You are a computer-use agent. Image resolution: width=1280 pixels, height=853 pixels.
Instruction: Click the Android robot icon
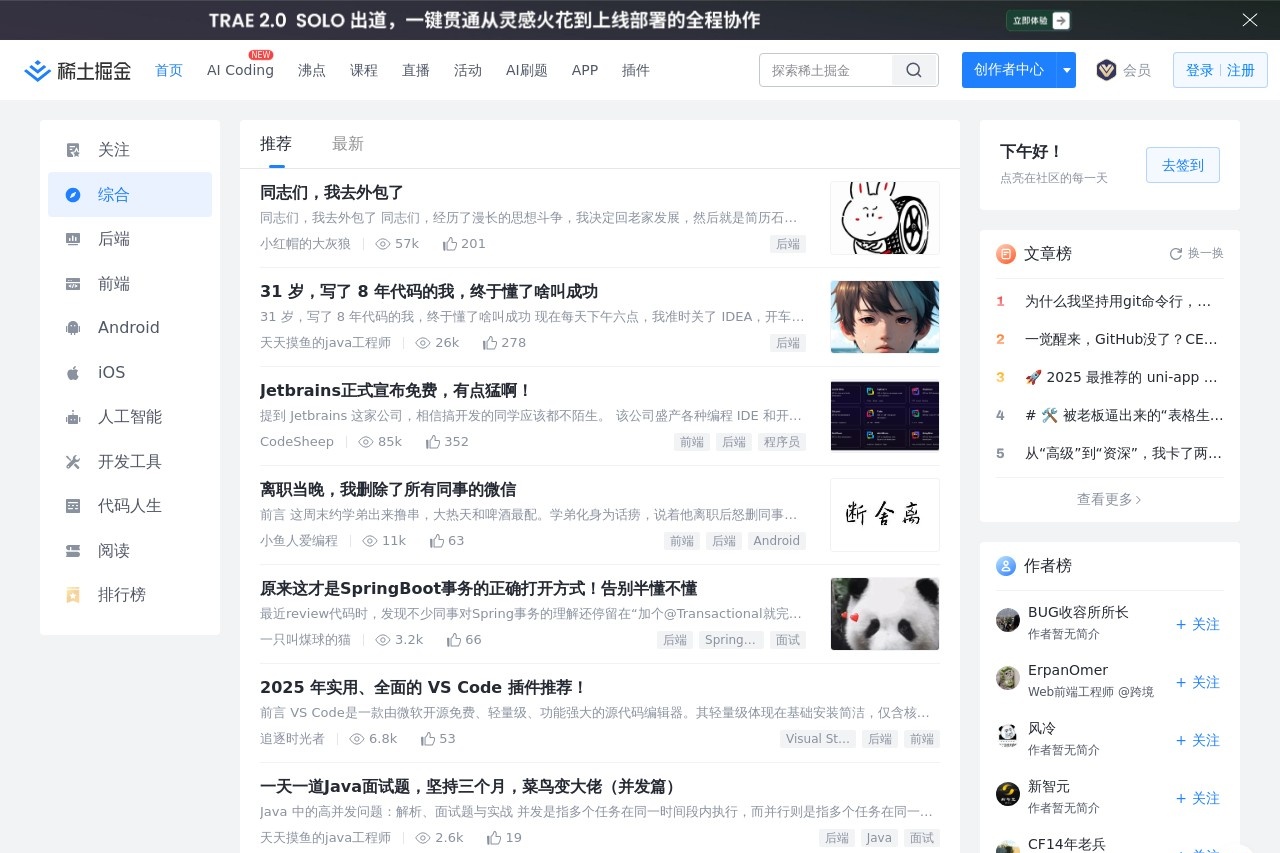tap(73, 328)
